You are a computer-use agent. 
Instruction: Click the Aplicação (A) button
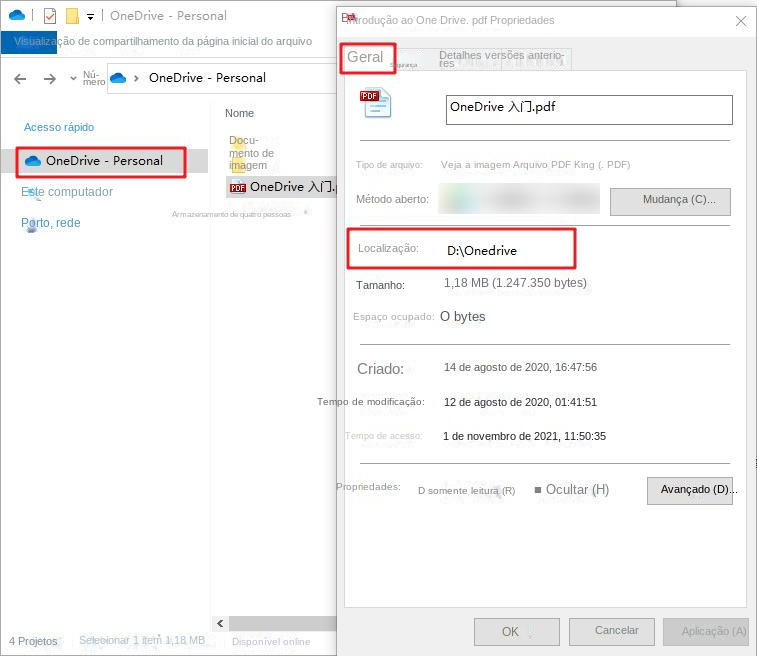706,632
